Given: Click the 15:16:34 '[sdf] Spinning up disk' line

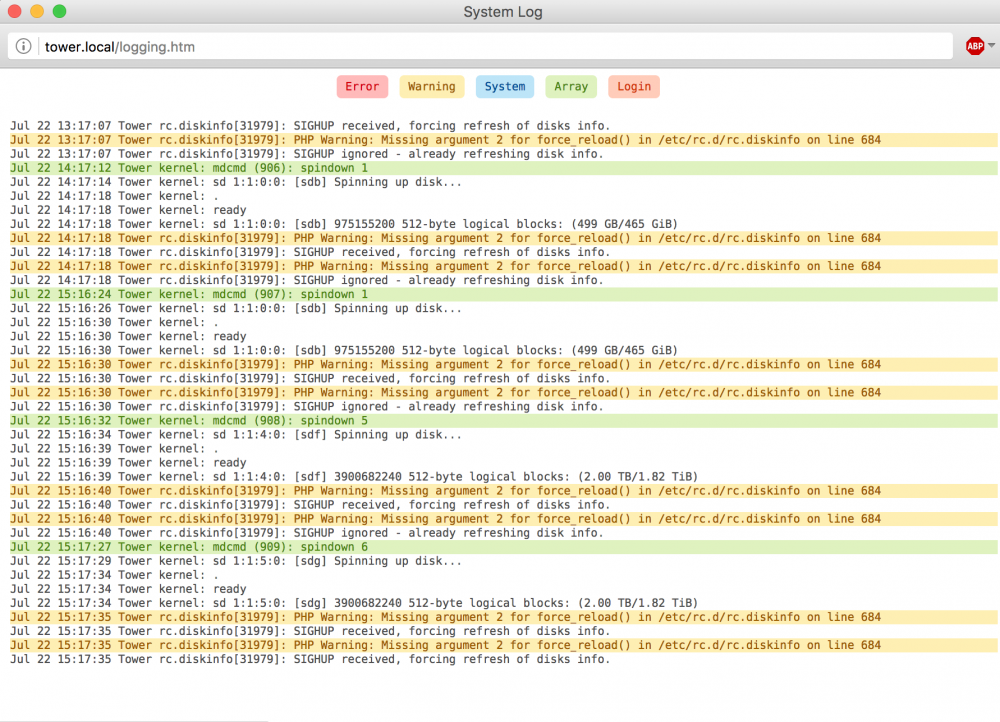Looking at the screenshot, I should click(x=235, y=434).
